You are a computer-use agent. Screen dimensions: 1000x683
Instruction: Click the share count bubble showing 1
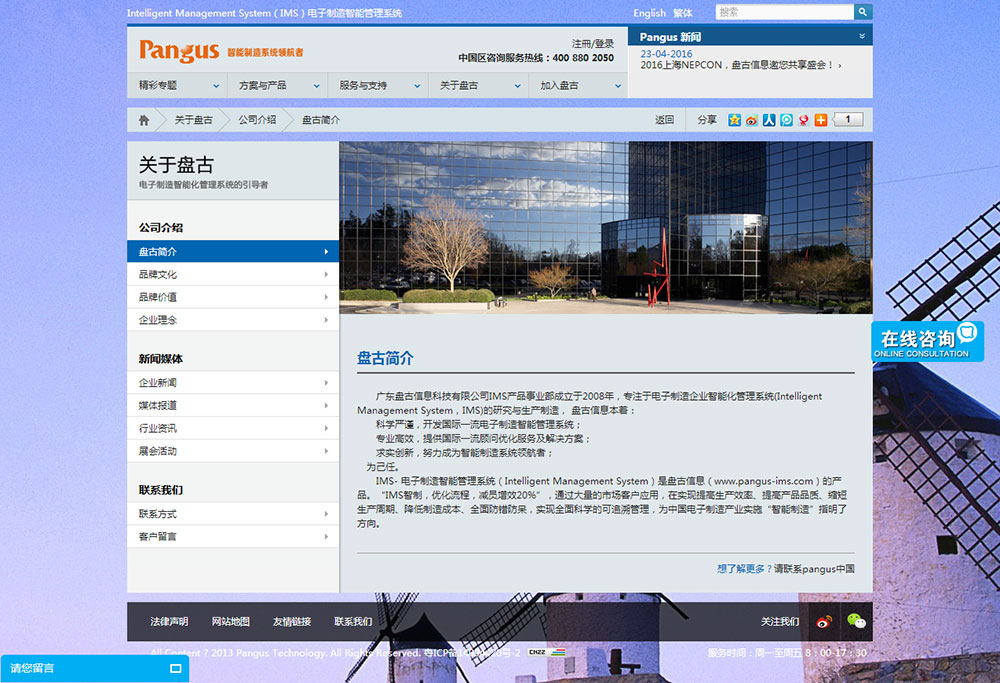848,119
